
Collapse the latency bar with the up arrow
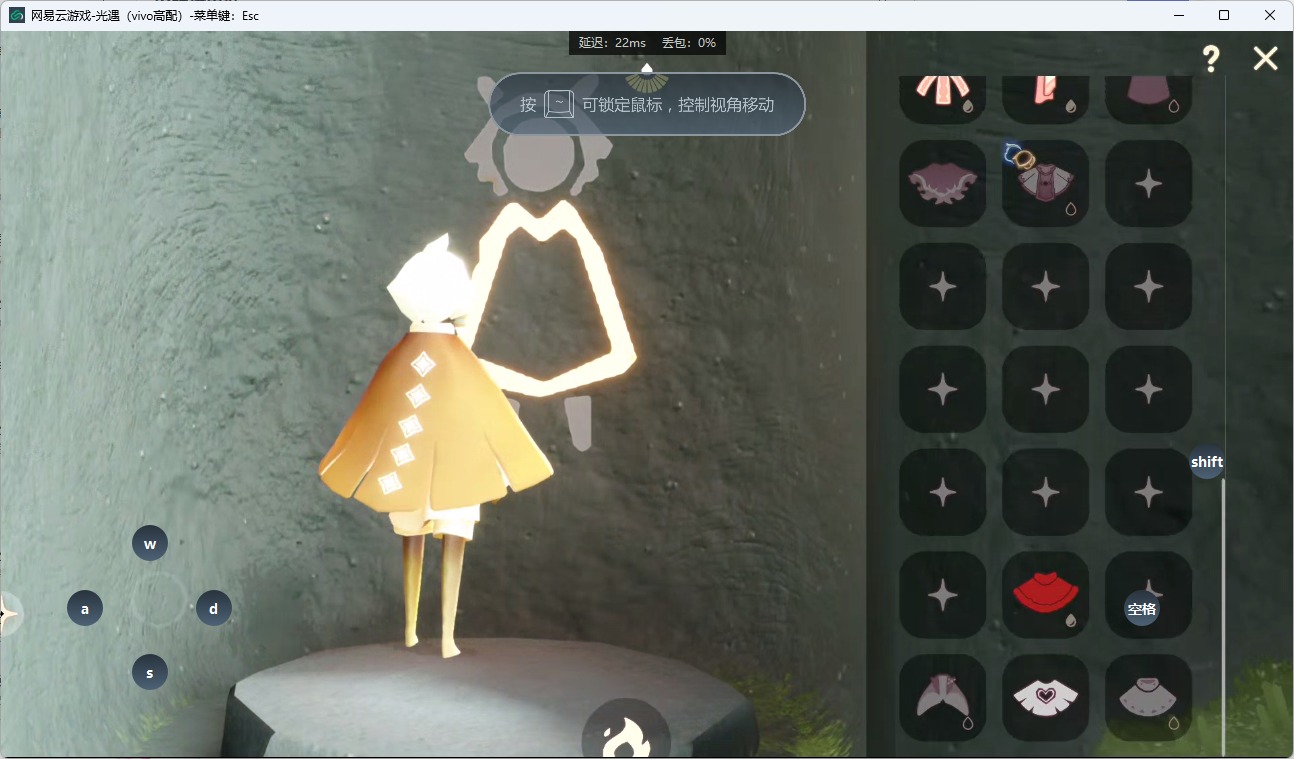pyautogui.click(x=647, y=68)
